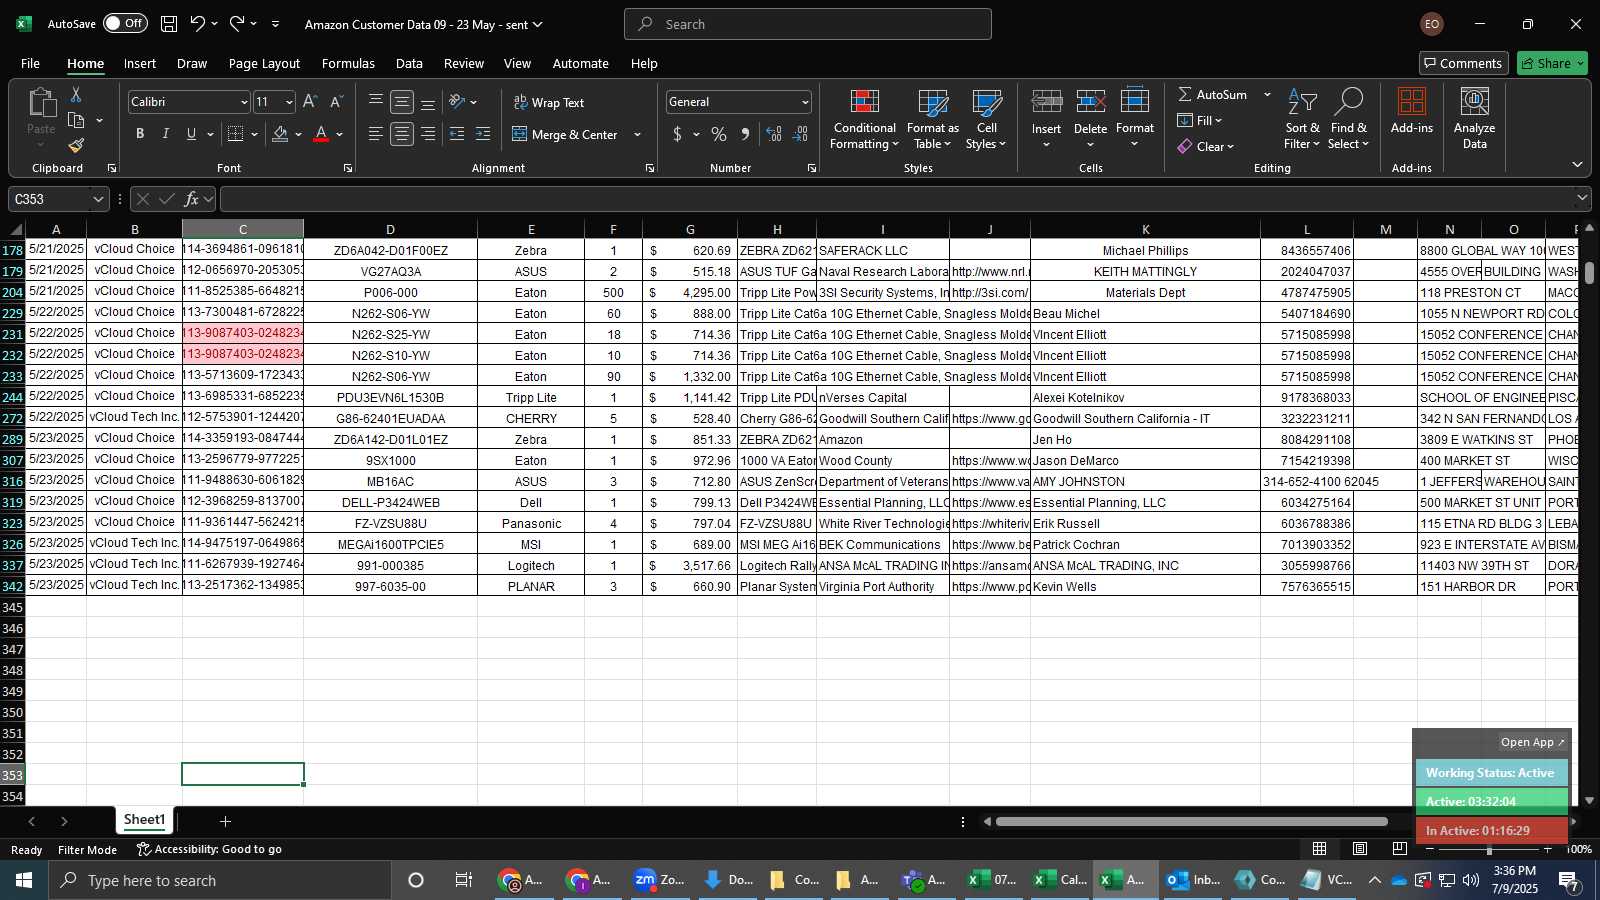Switch to the Insert tab
The width and height of the screenshot is (1600, 900).
coord(140,63)
